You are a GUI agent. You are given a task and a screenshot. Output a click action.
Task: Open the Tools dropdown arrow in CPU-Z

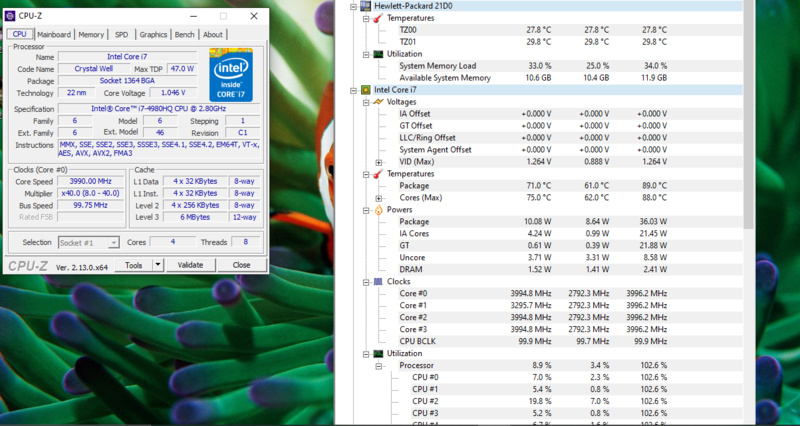tap(158, 265)
